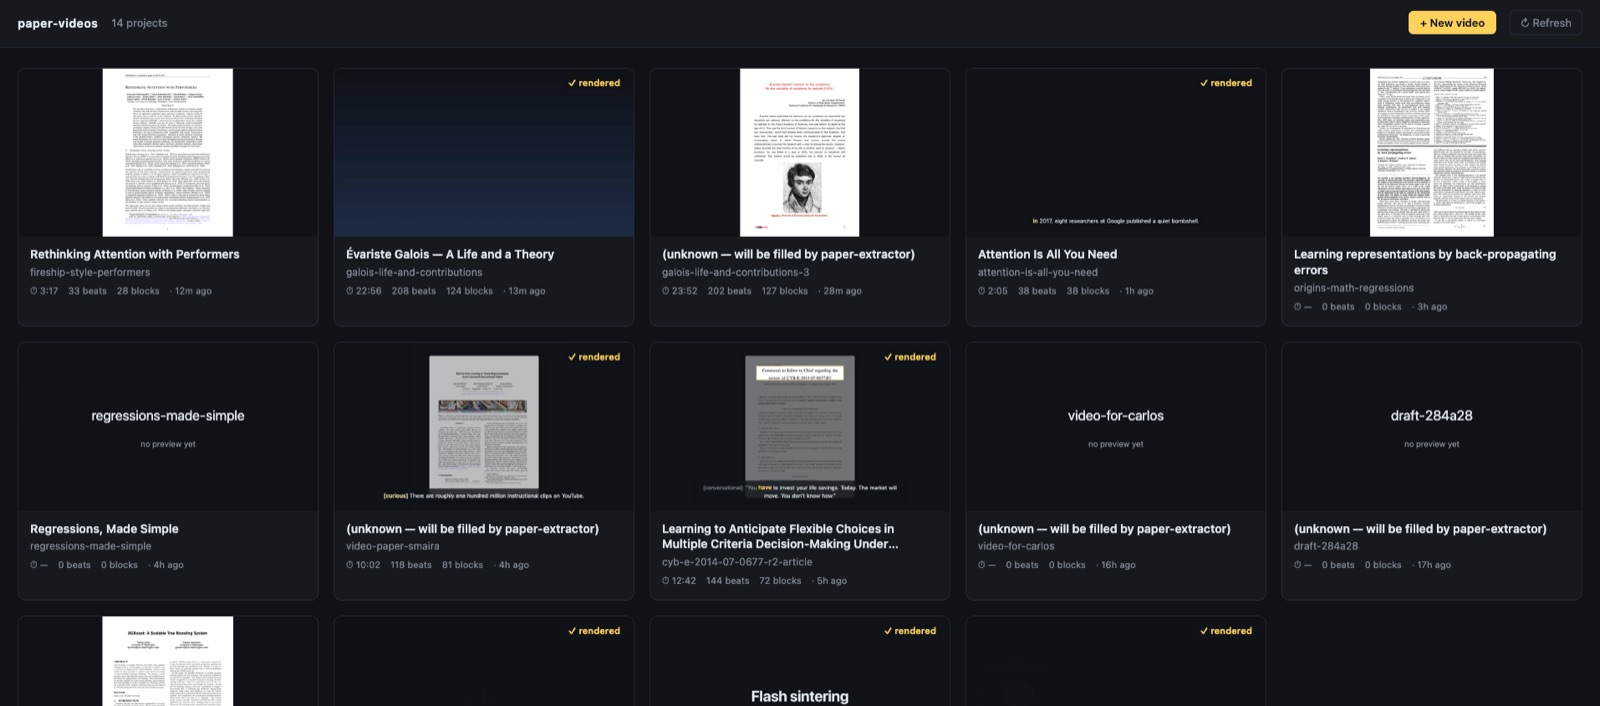Click the 14 projects count
This screenshot has width=1600, height=706.
click(139, 23)
